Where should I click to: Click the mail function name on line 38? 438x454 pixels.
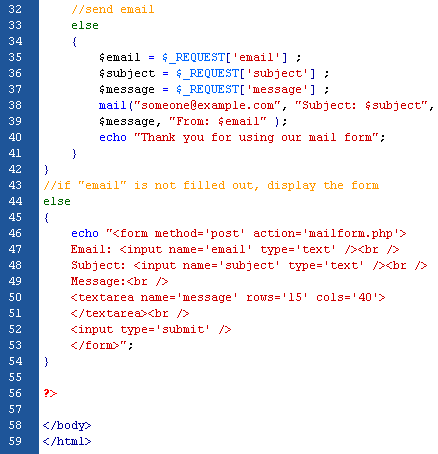pyautogui.click(x=112, y=105)
